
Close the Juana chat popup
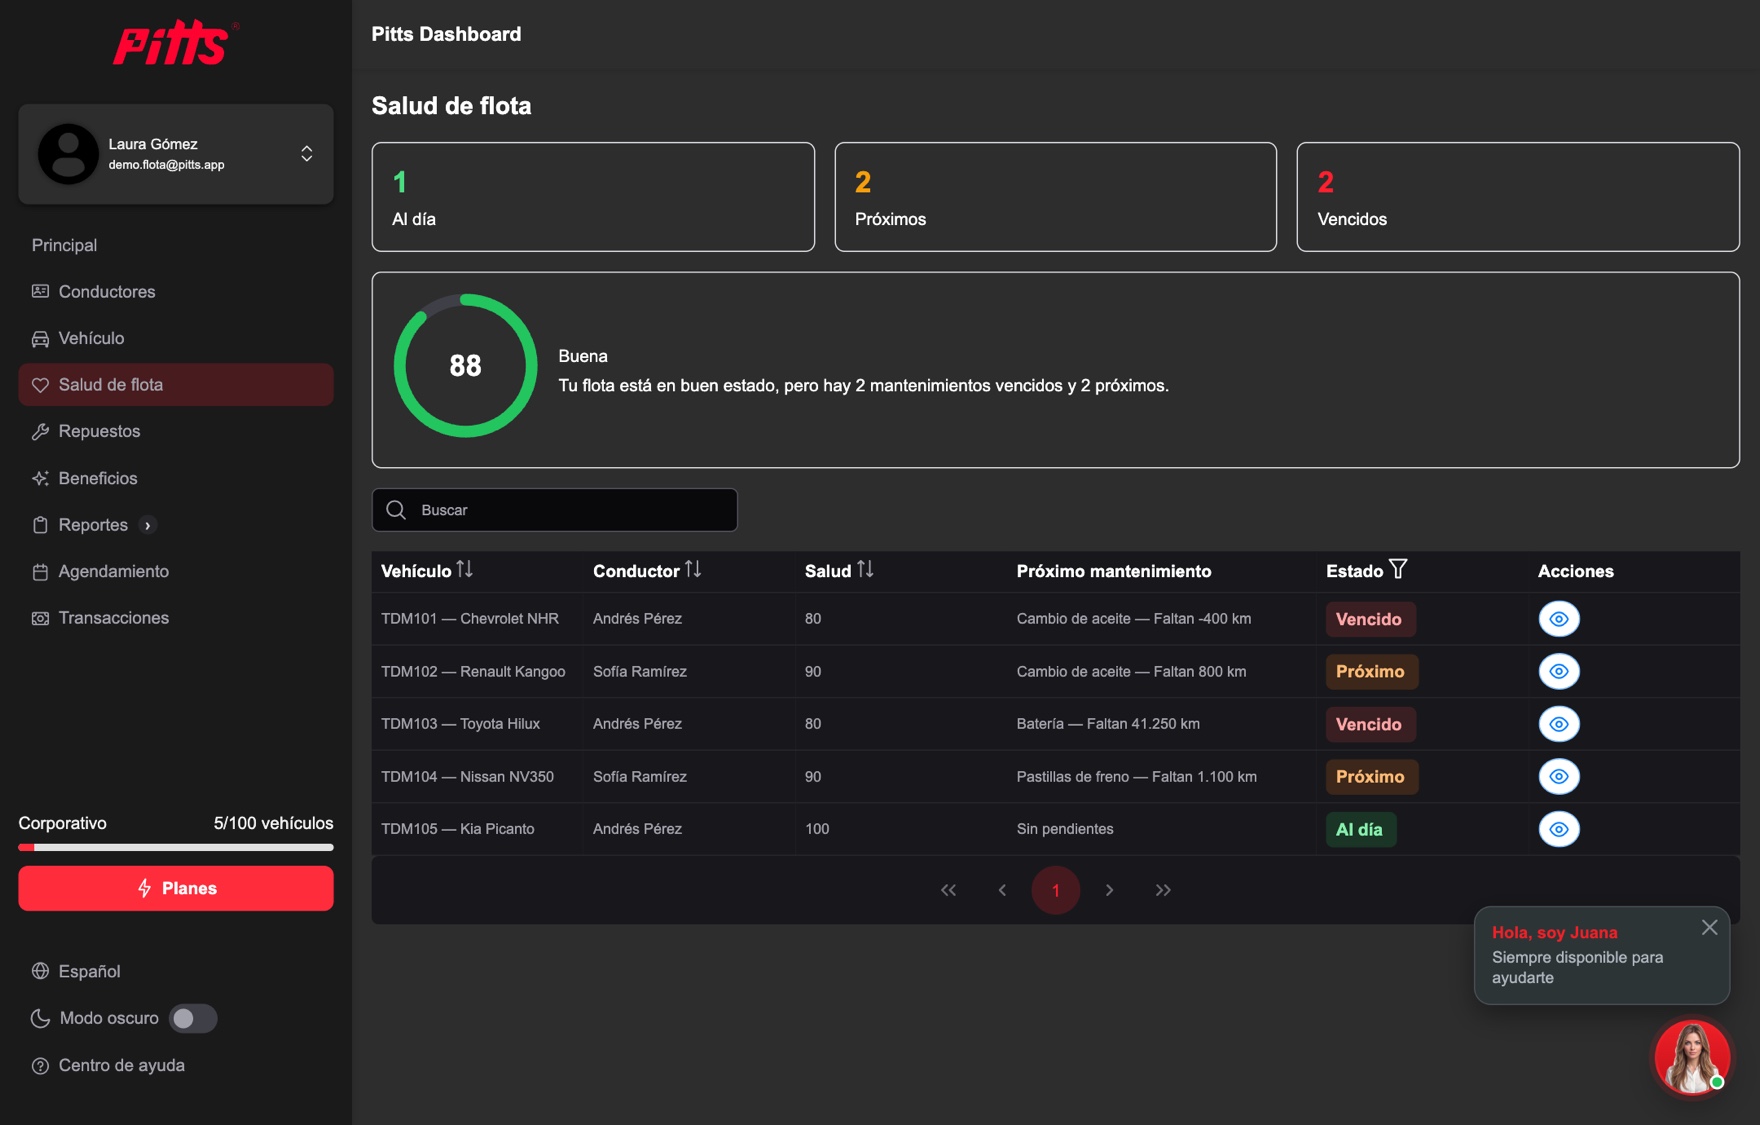pyautogui.click(x=1710, y=927)
